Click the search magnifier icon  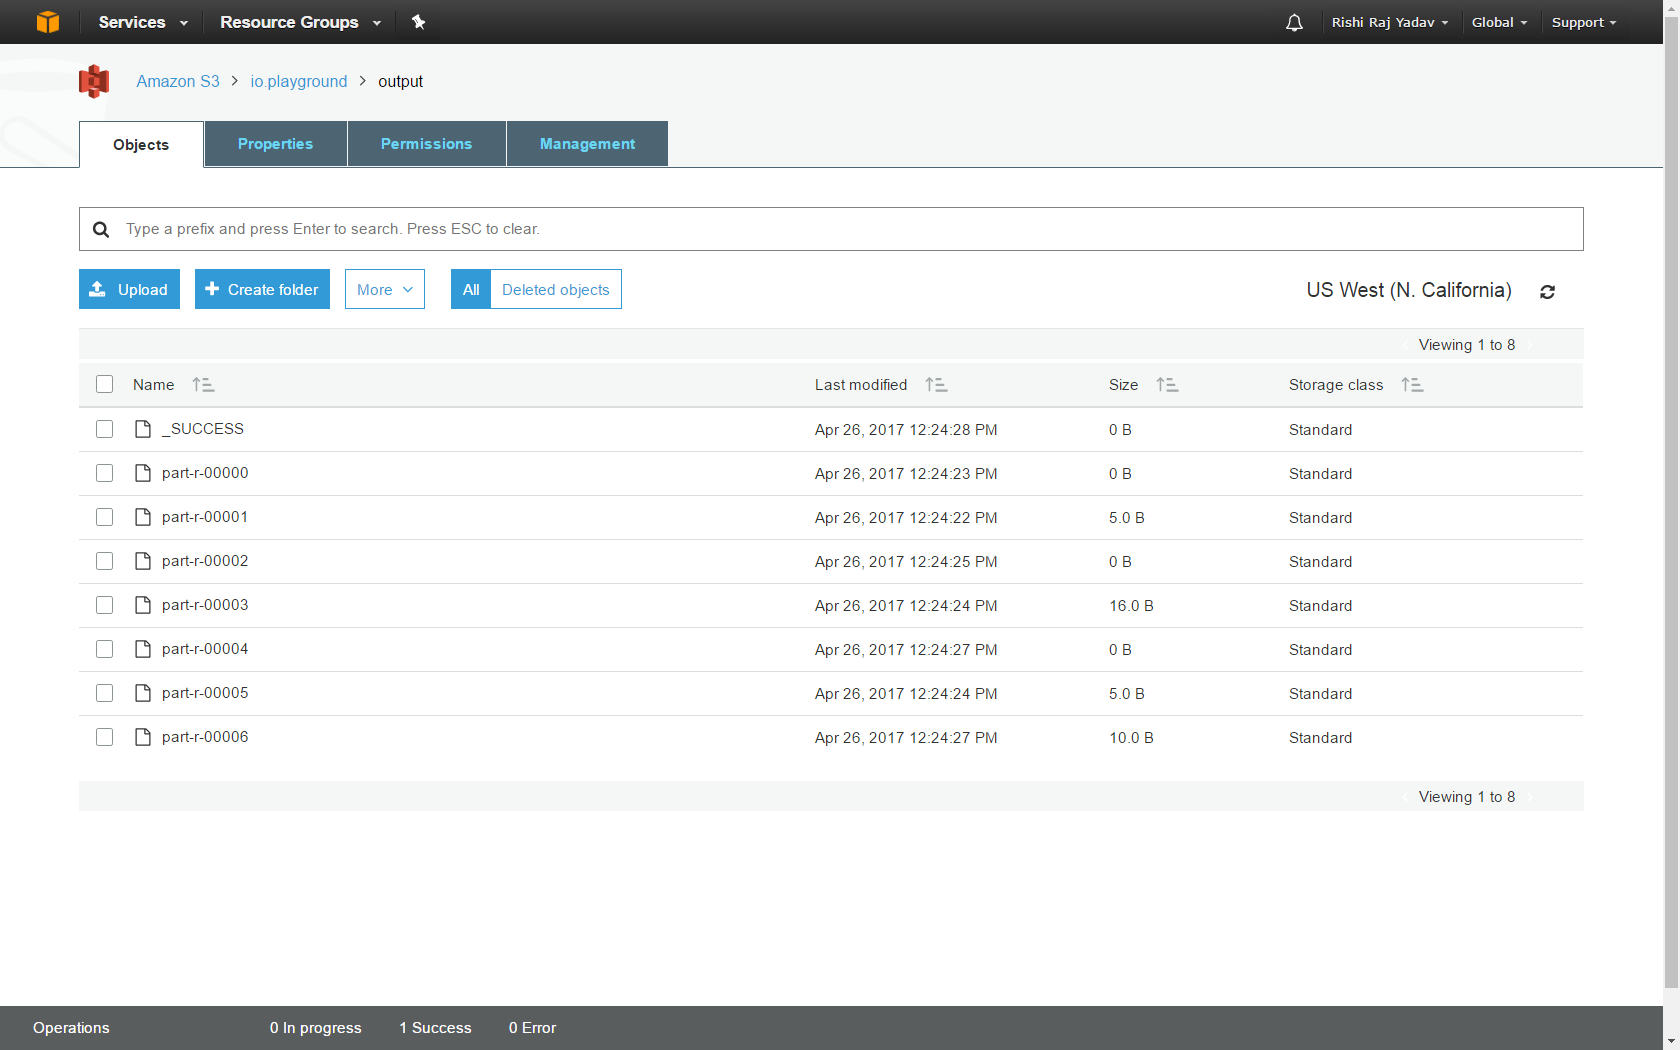[101, 229]
